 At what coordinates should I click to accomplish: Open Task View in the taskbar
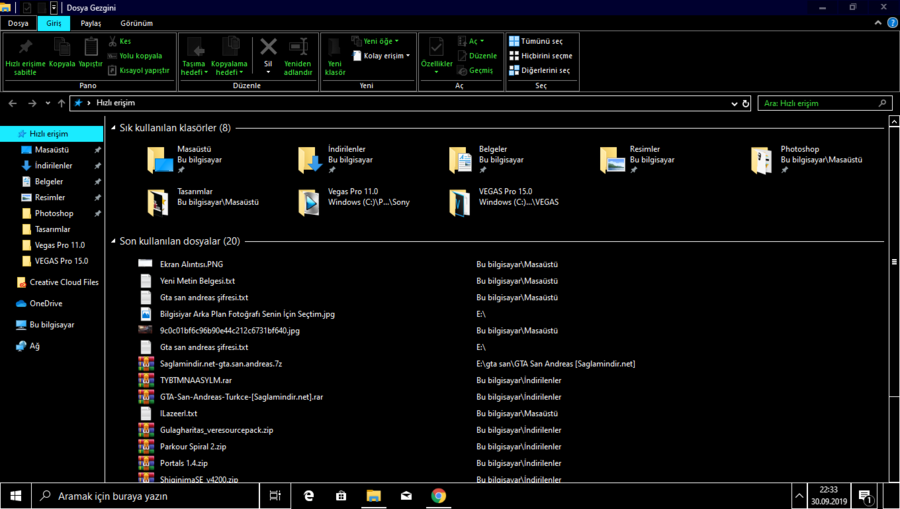click(x=275, y=496)
